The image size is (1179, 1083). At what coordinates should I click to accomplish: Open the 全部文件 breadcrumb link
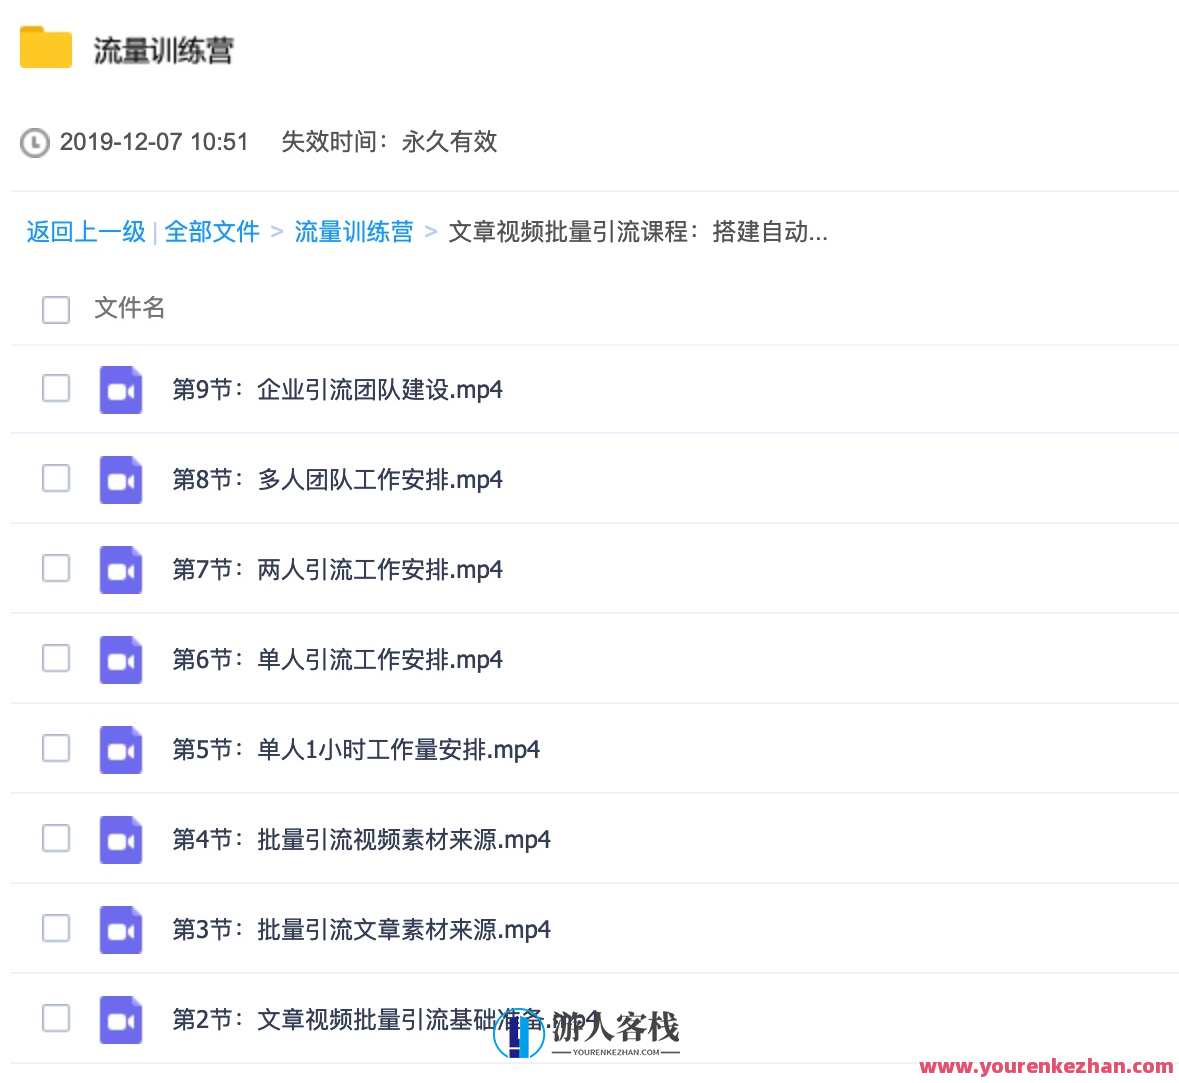pos(213,231)
